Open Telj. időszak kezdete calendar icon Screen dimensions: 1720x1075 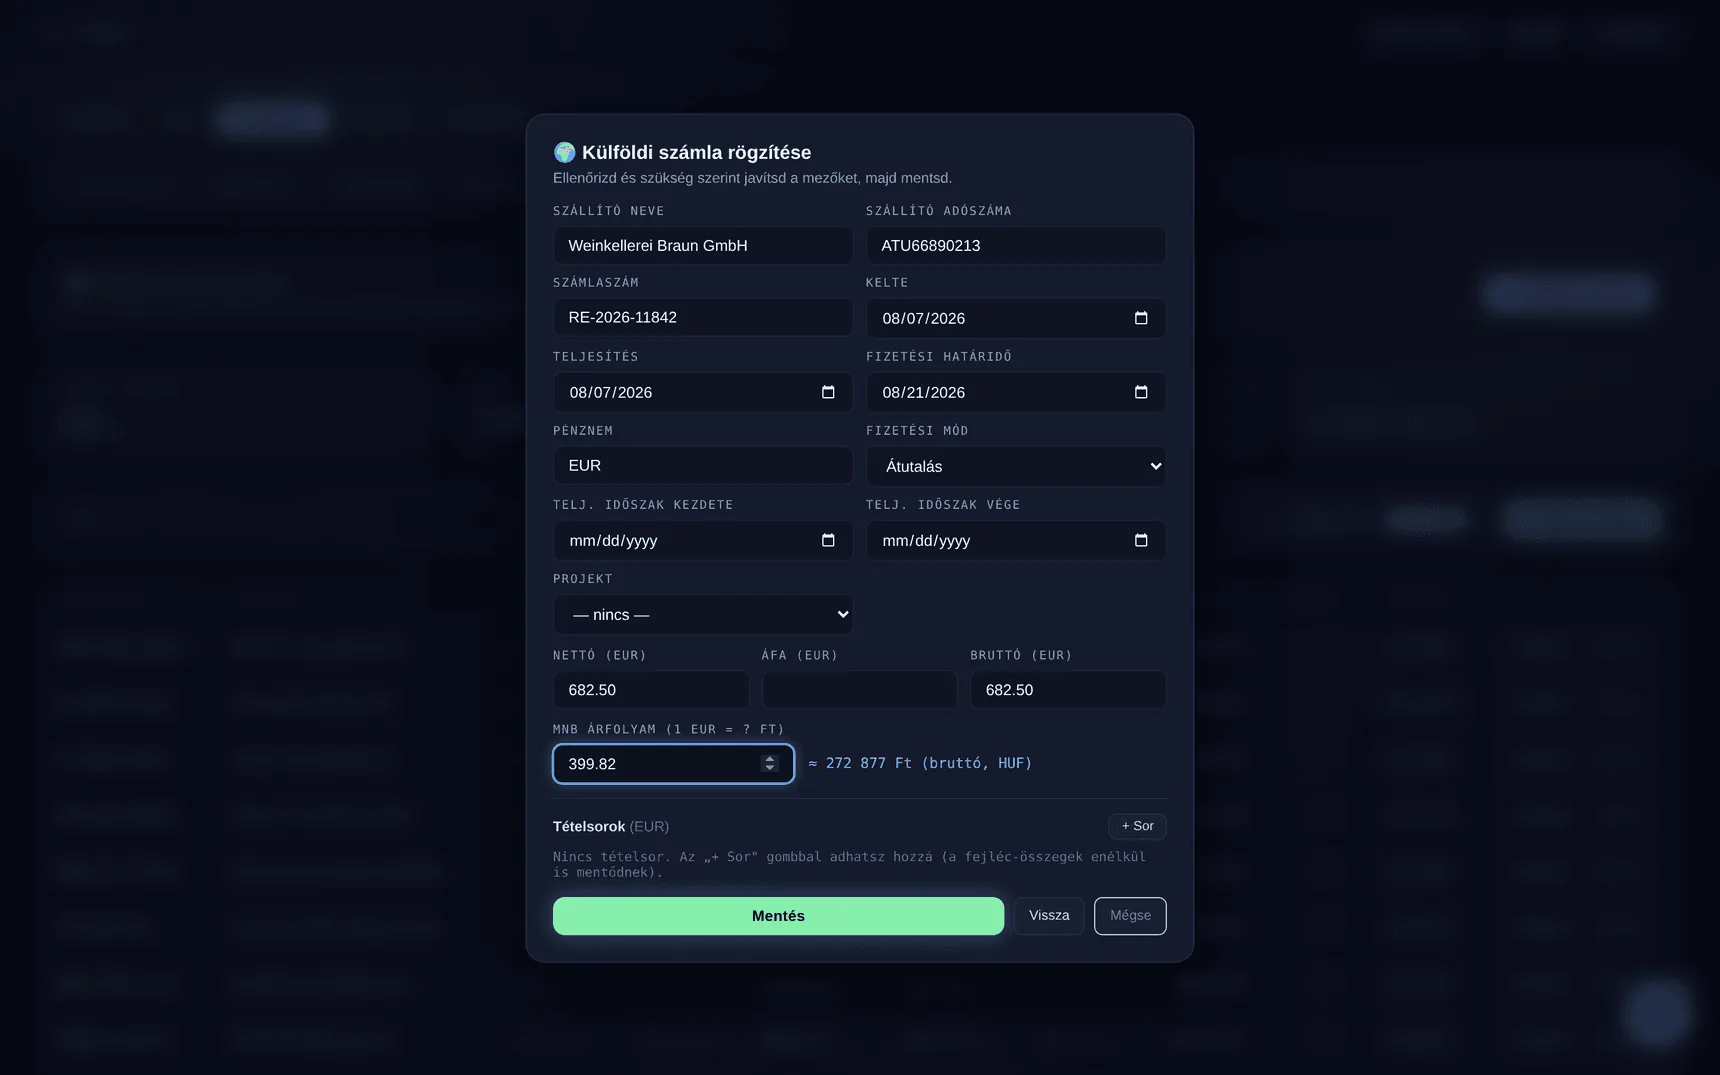pos(828,540)
